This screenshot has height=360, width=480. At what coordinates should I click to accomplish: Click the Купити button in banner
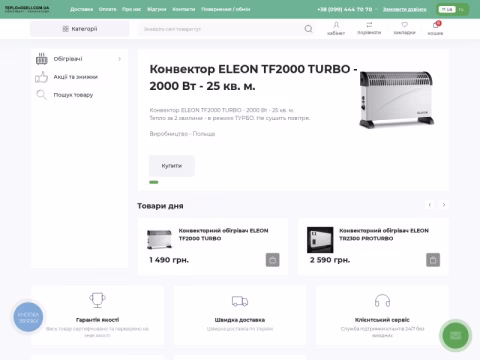click(172, 166)
